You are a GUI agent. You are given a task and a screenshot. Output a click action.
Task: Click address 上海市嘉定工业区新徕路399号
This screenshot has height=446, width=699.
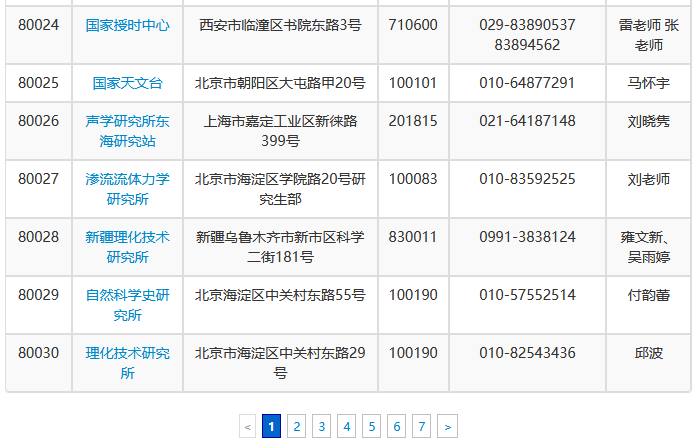pyautogui.click(x=280, y=131)
